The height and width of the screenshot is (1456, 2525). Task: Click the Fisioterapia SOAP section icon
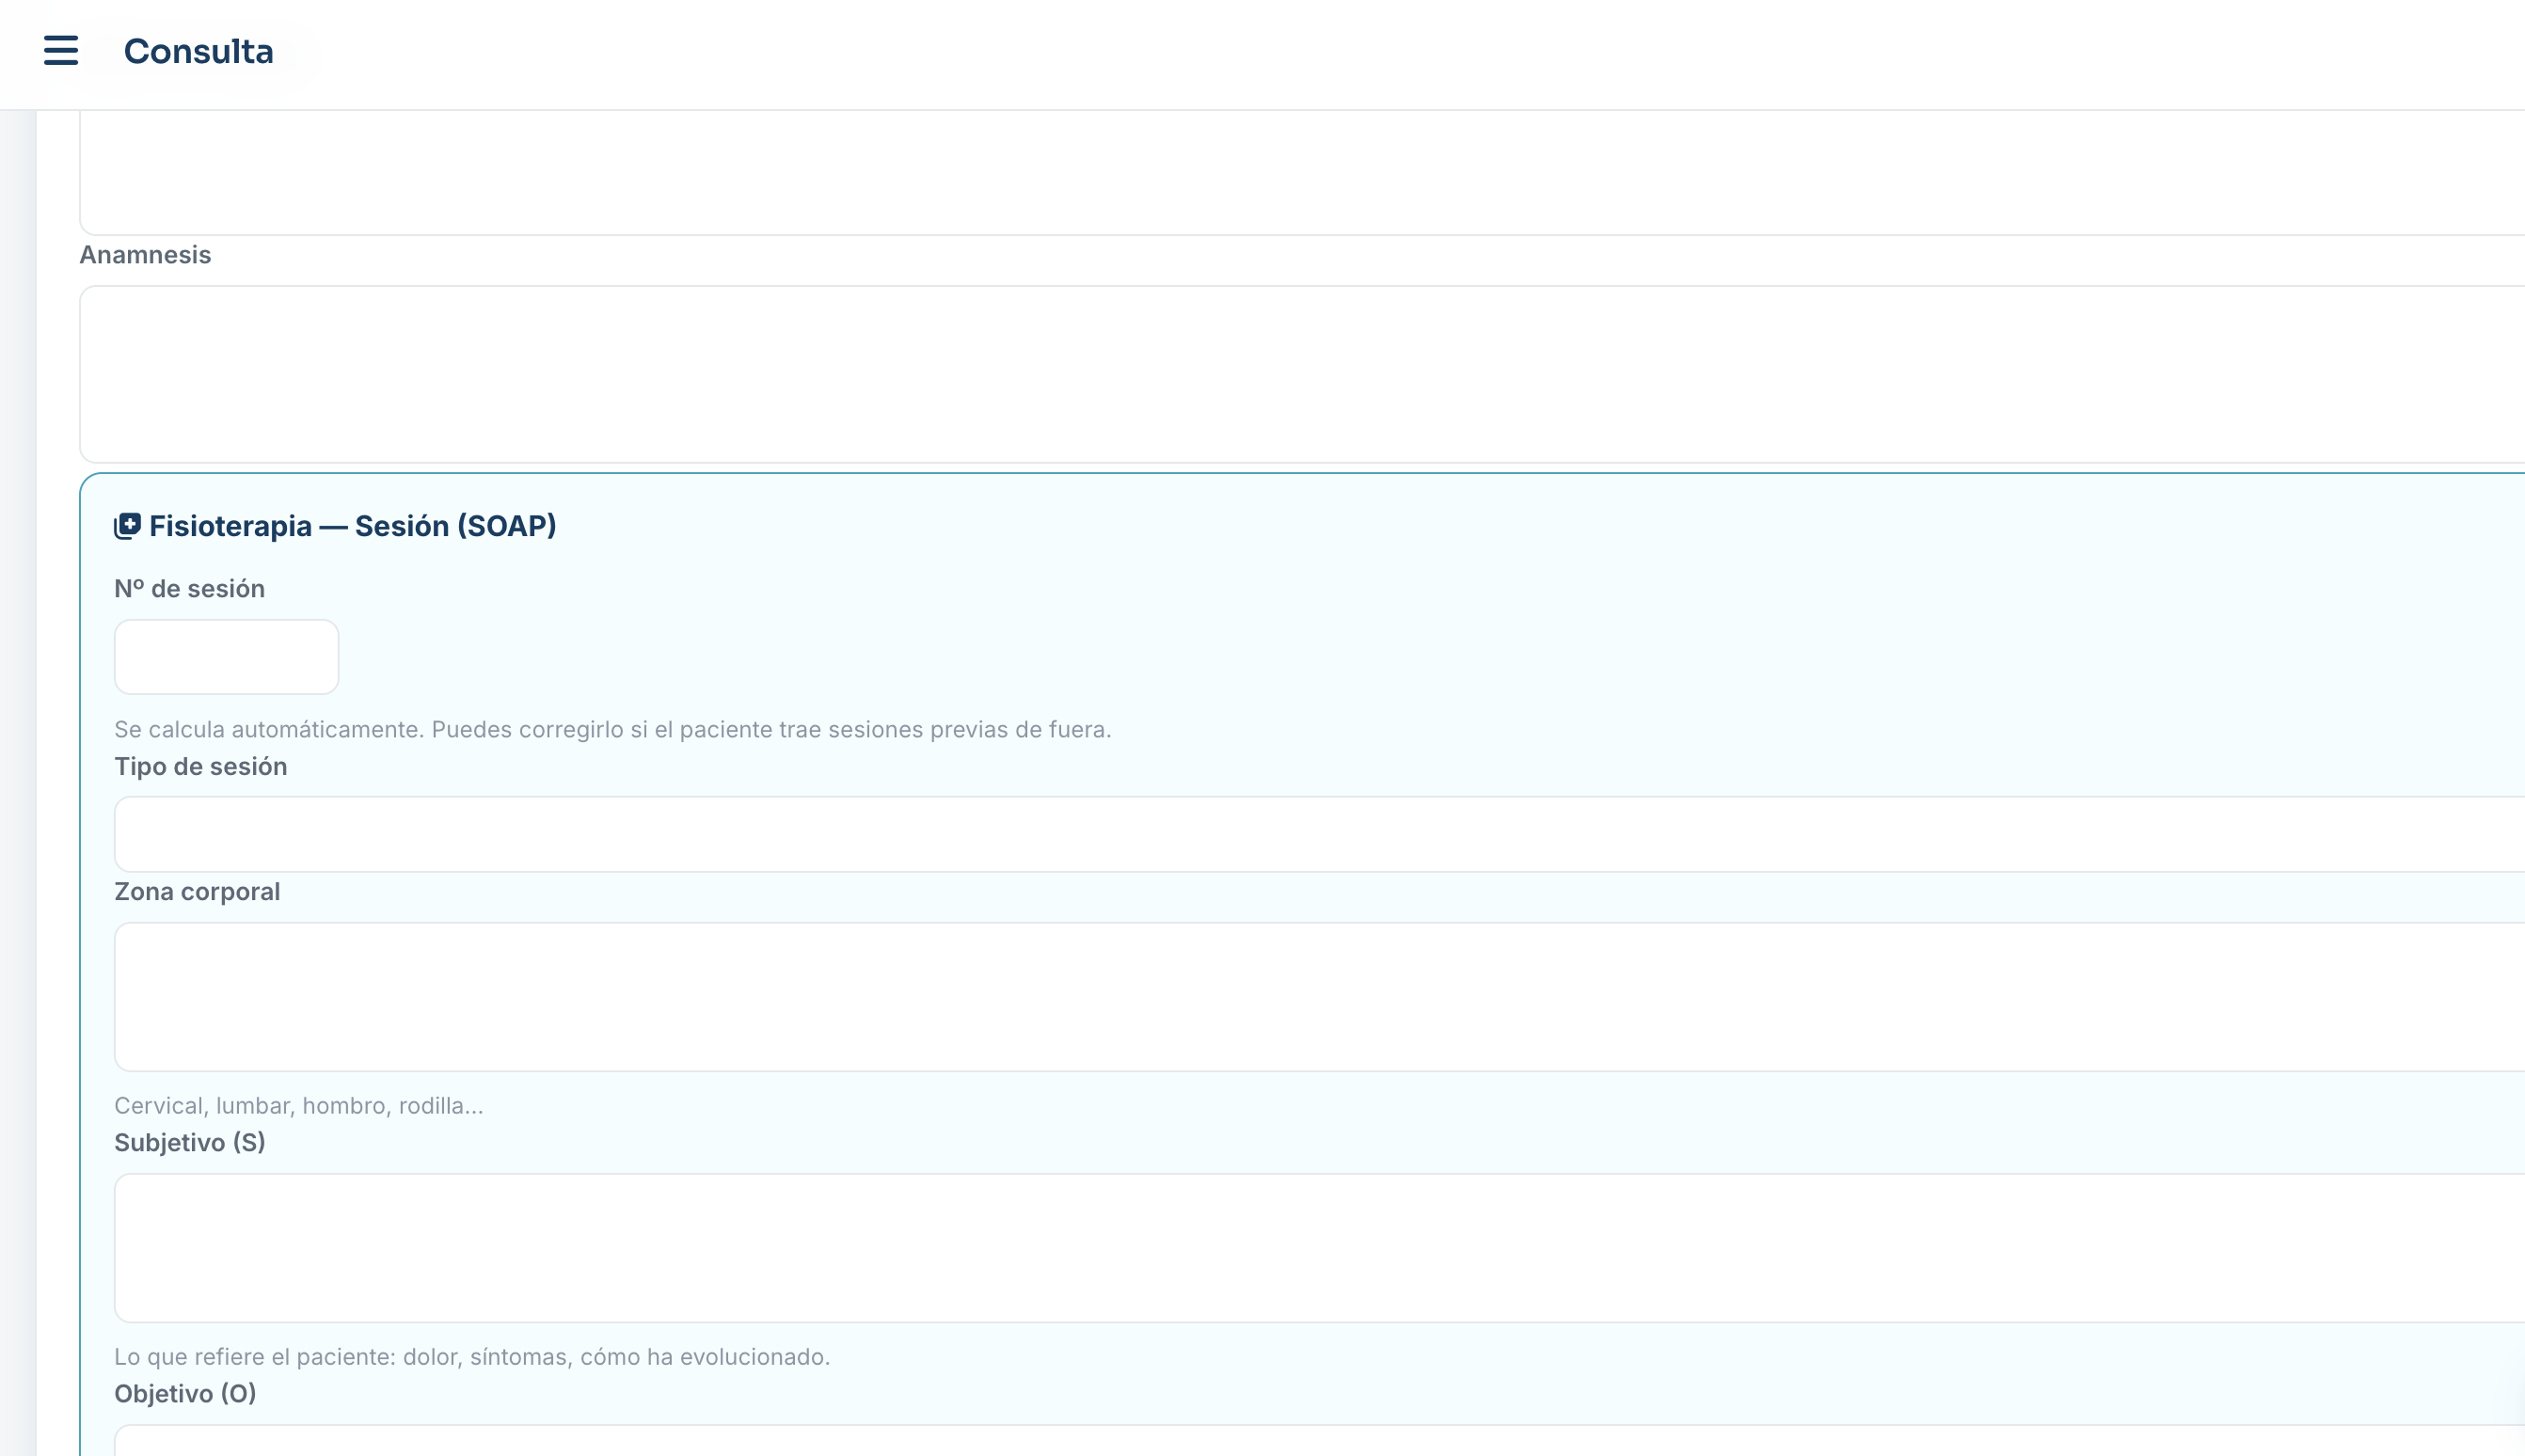pyautogui.click(x=127, y=526)
